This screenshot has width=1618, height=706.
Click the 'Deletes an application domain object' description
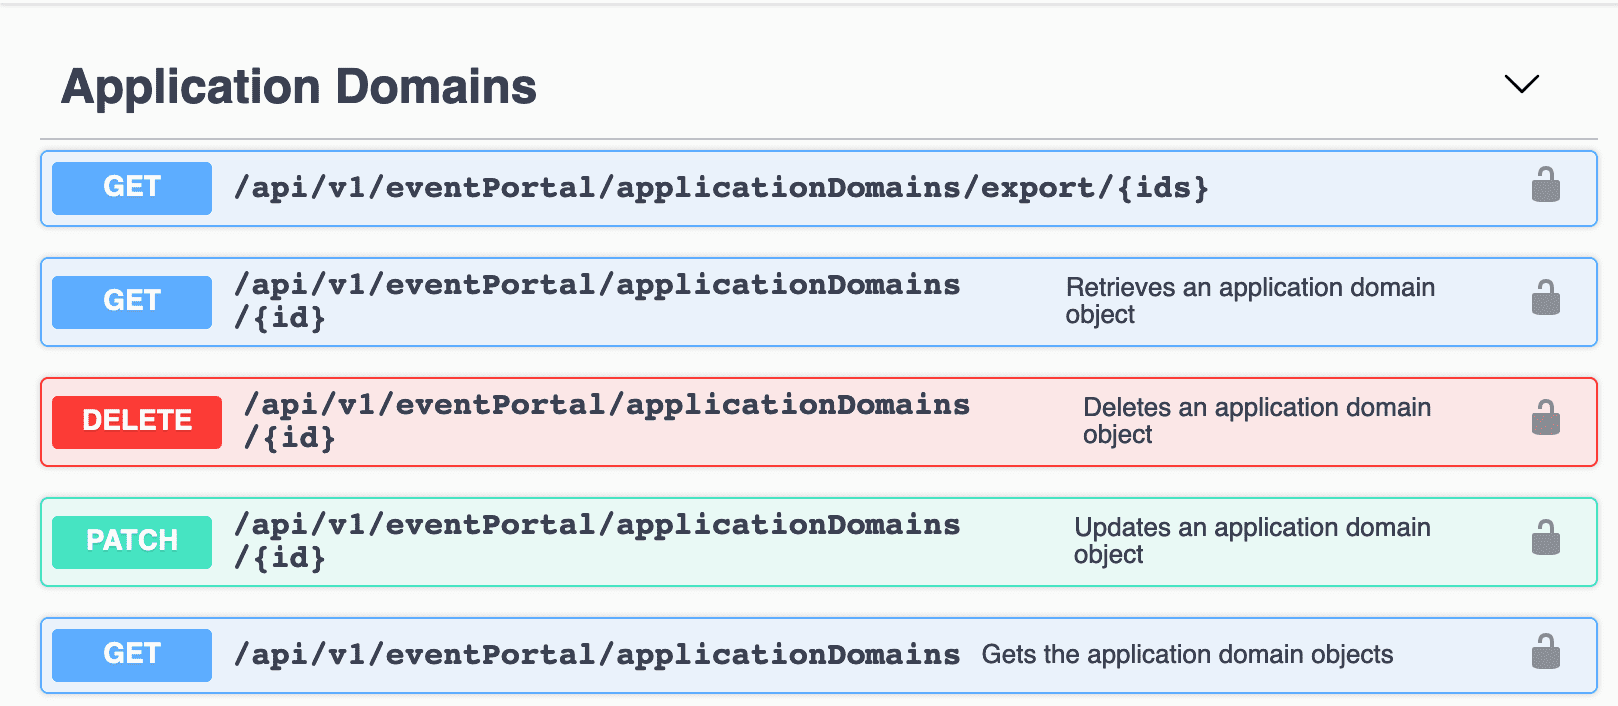[x=1256, y=421]
